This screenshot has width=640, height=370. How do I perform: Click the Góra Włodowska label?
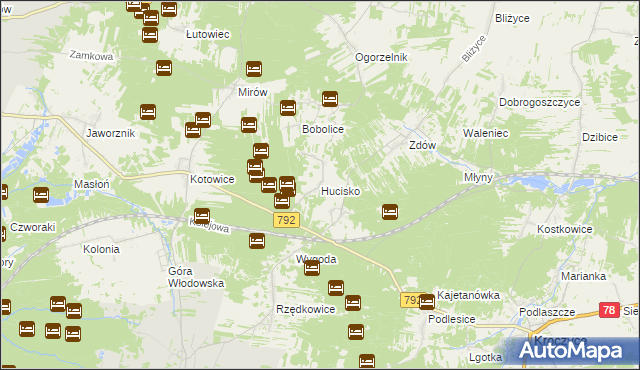196,277
